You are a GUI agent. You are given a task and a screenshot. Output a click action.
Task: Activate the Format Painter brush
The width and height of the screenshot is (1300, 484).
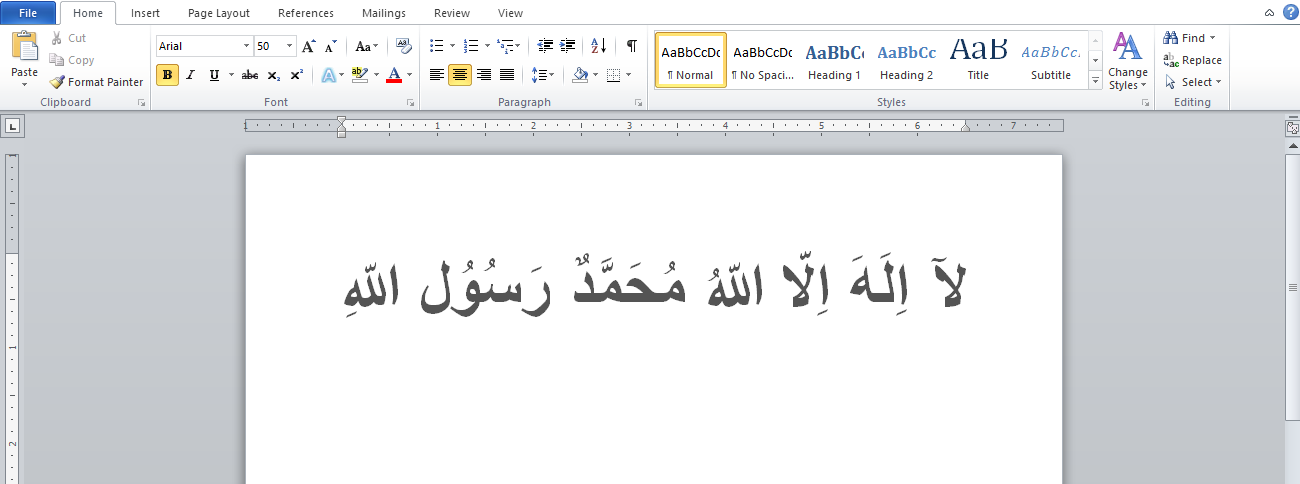click(96, 82)
